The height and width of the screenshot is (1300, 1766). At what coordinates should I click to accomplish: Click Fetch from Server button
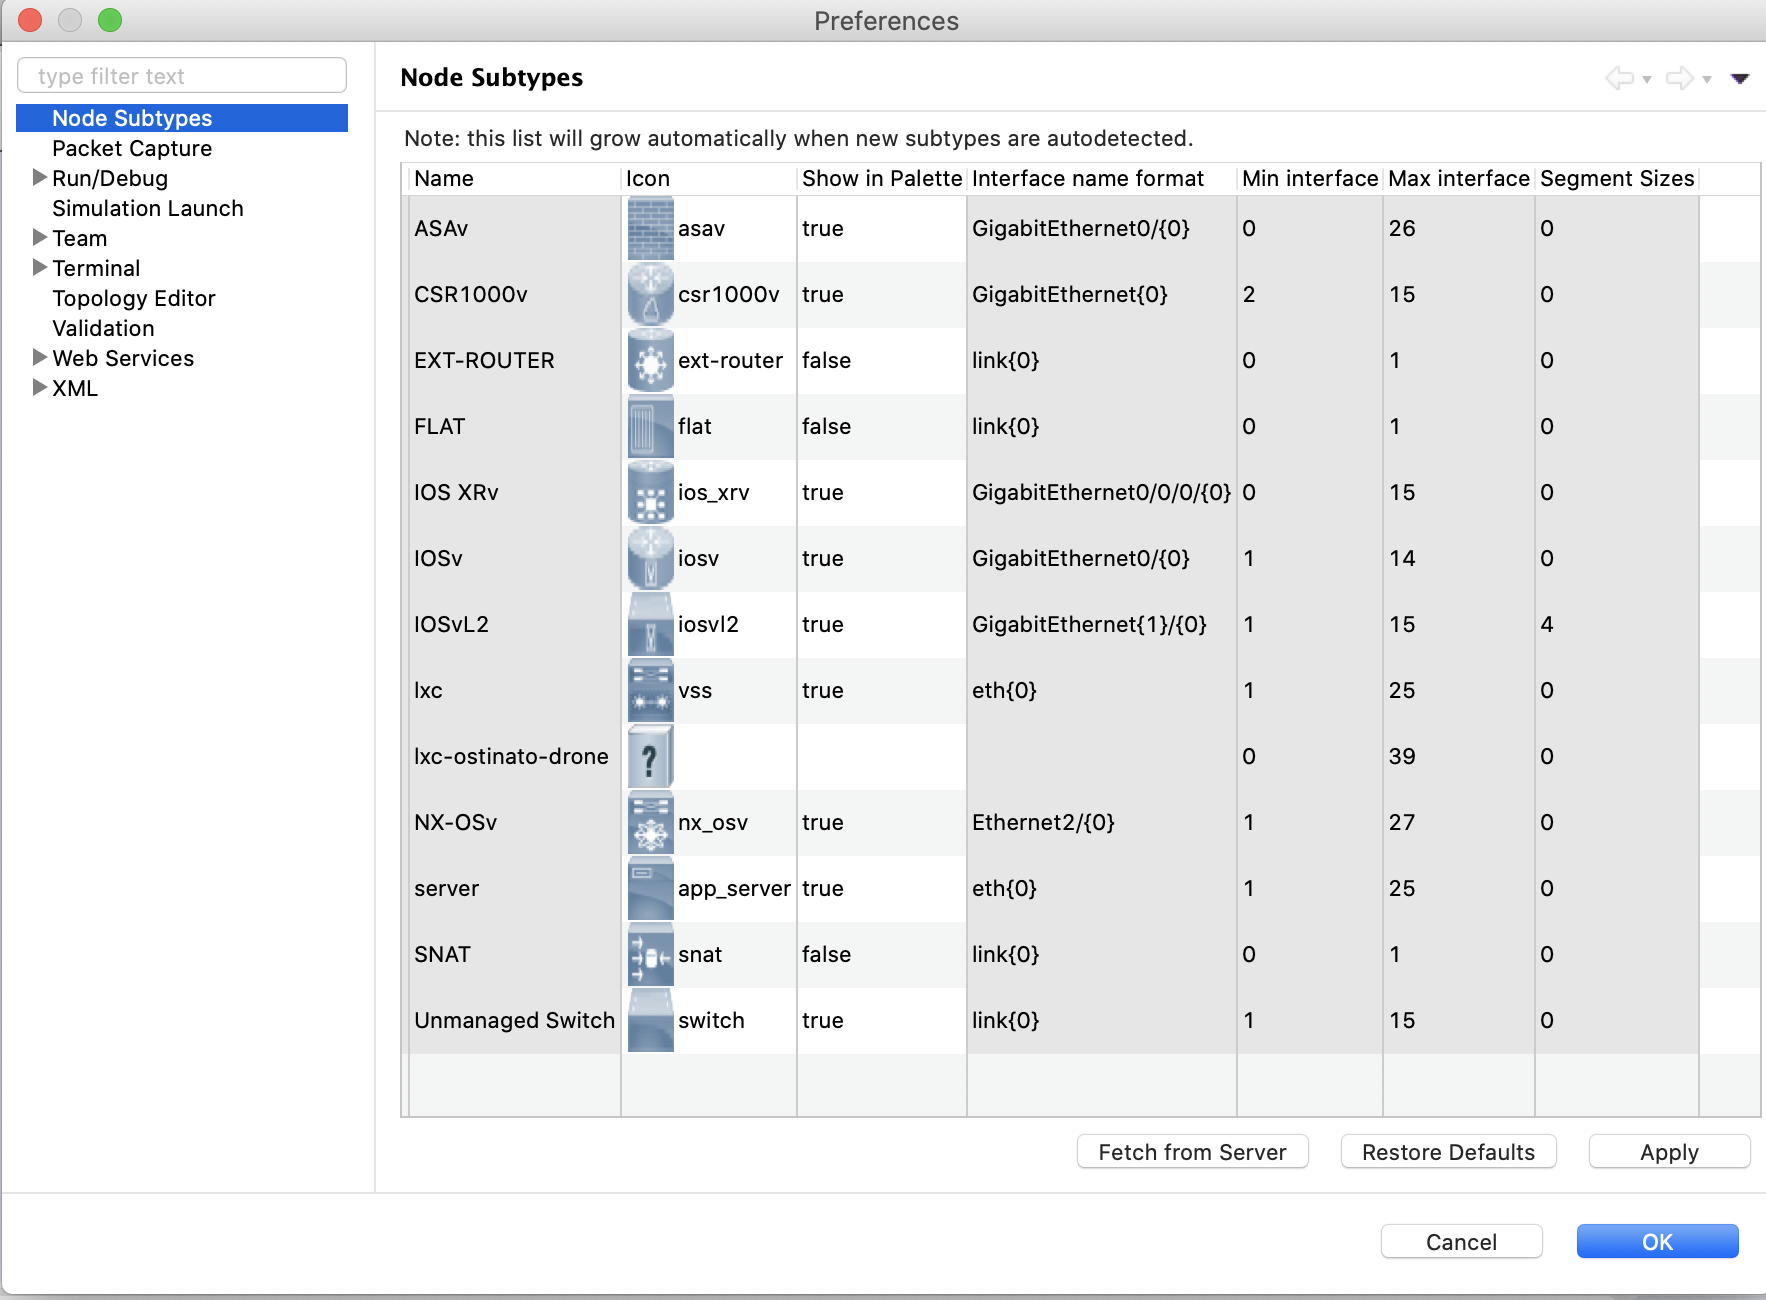pyautogui.click(x=1192, y=1152)
